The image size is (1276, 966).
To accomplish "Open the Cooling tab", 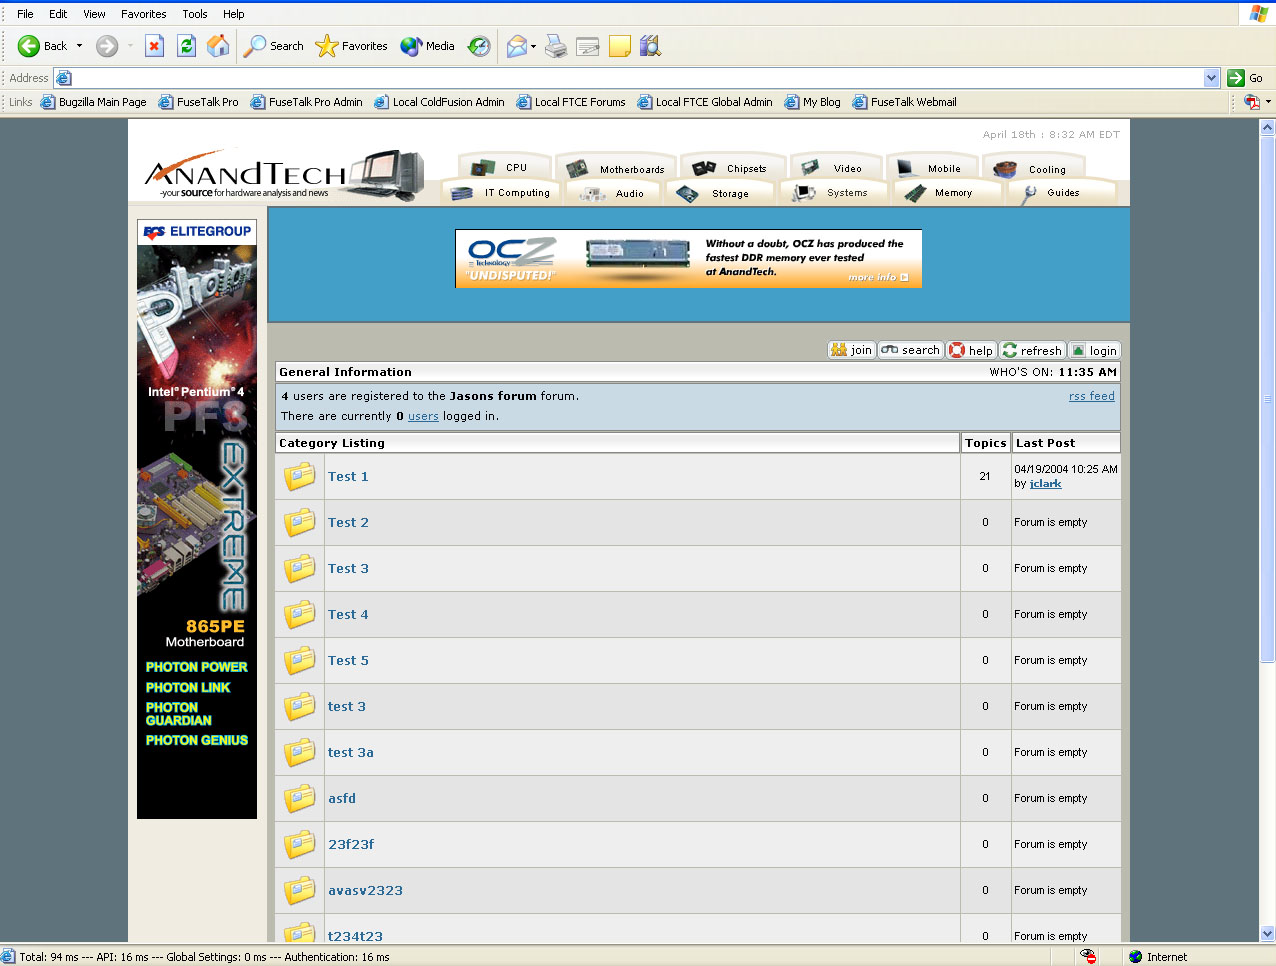I will click(1033, 169).
